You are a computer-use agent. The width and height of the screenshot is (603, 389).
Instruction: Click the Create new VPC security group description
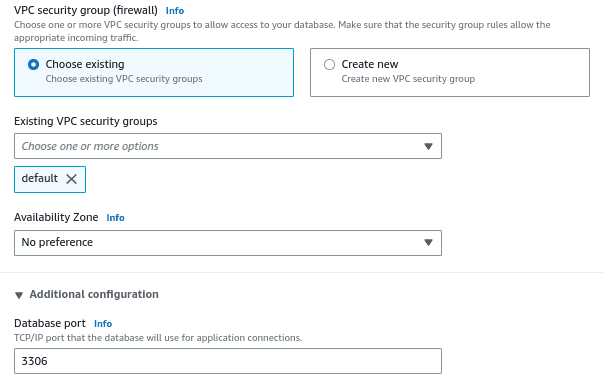(x=408, y=79)
